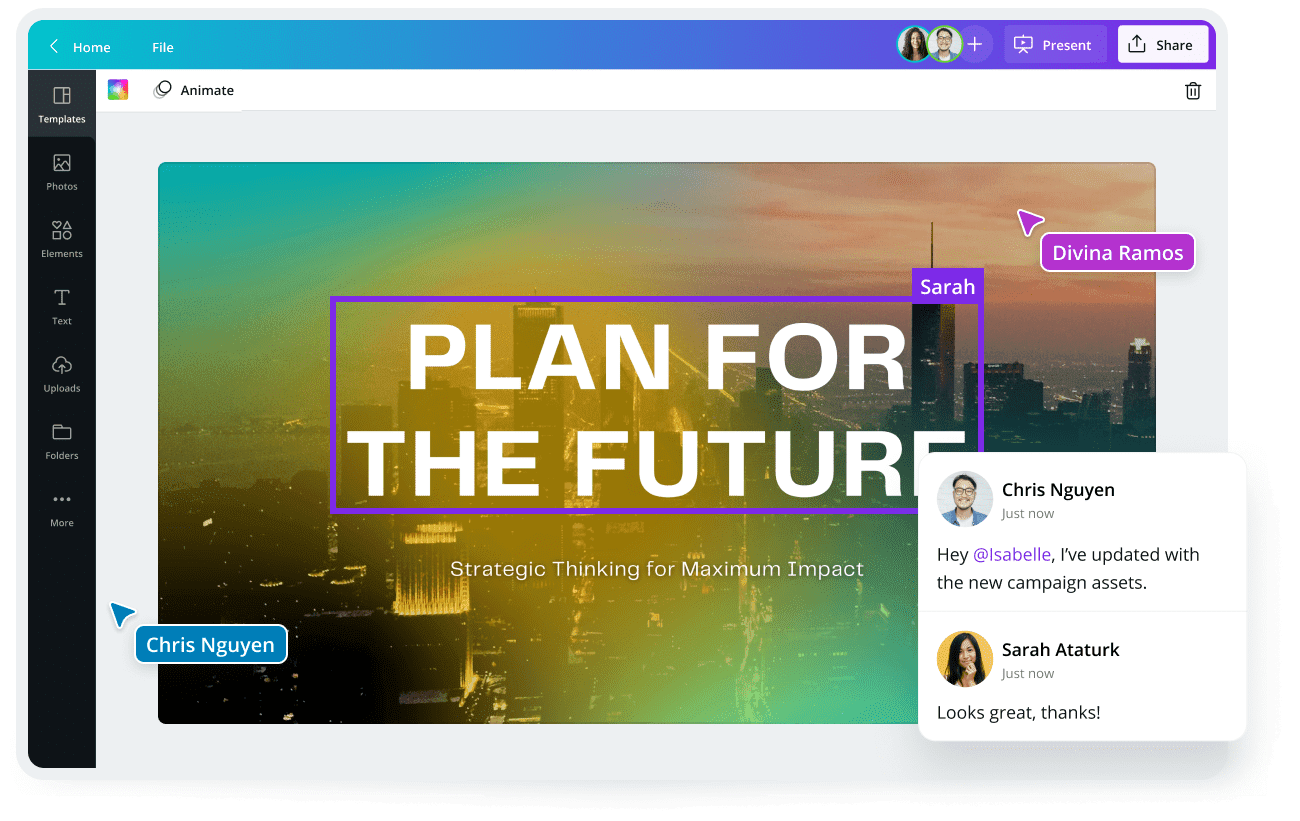Open the Photos panel
Viewport: 1300px width, 821px height.
coord(61,170)
